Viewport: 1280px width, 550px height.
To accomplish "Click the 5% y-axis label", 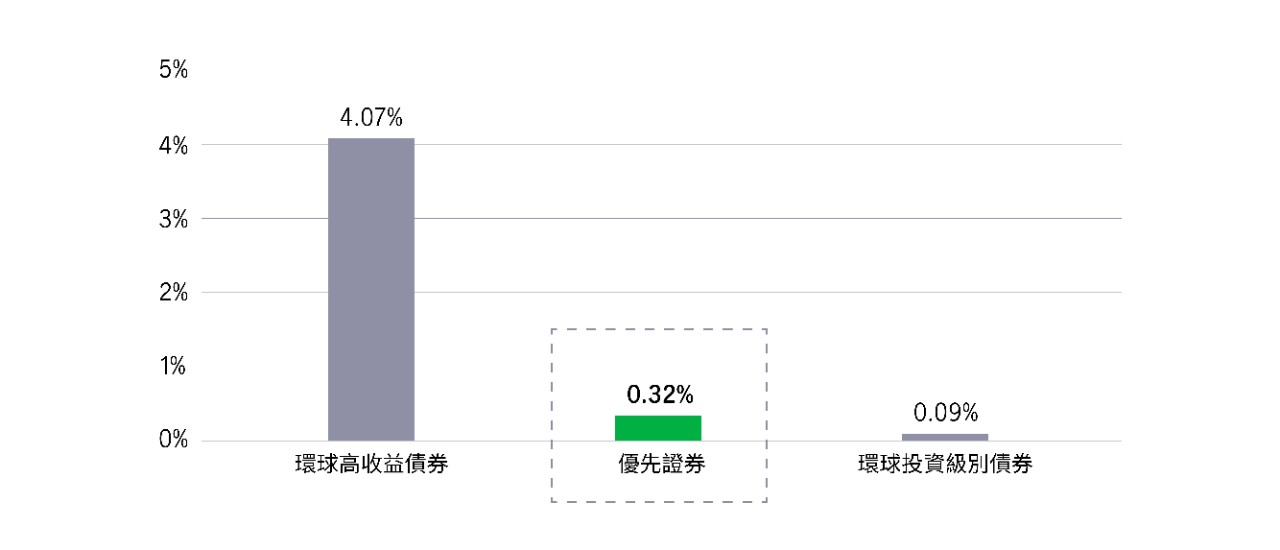I will [x=173, y=70].
